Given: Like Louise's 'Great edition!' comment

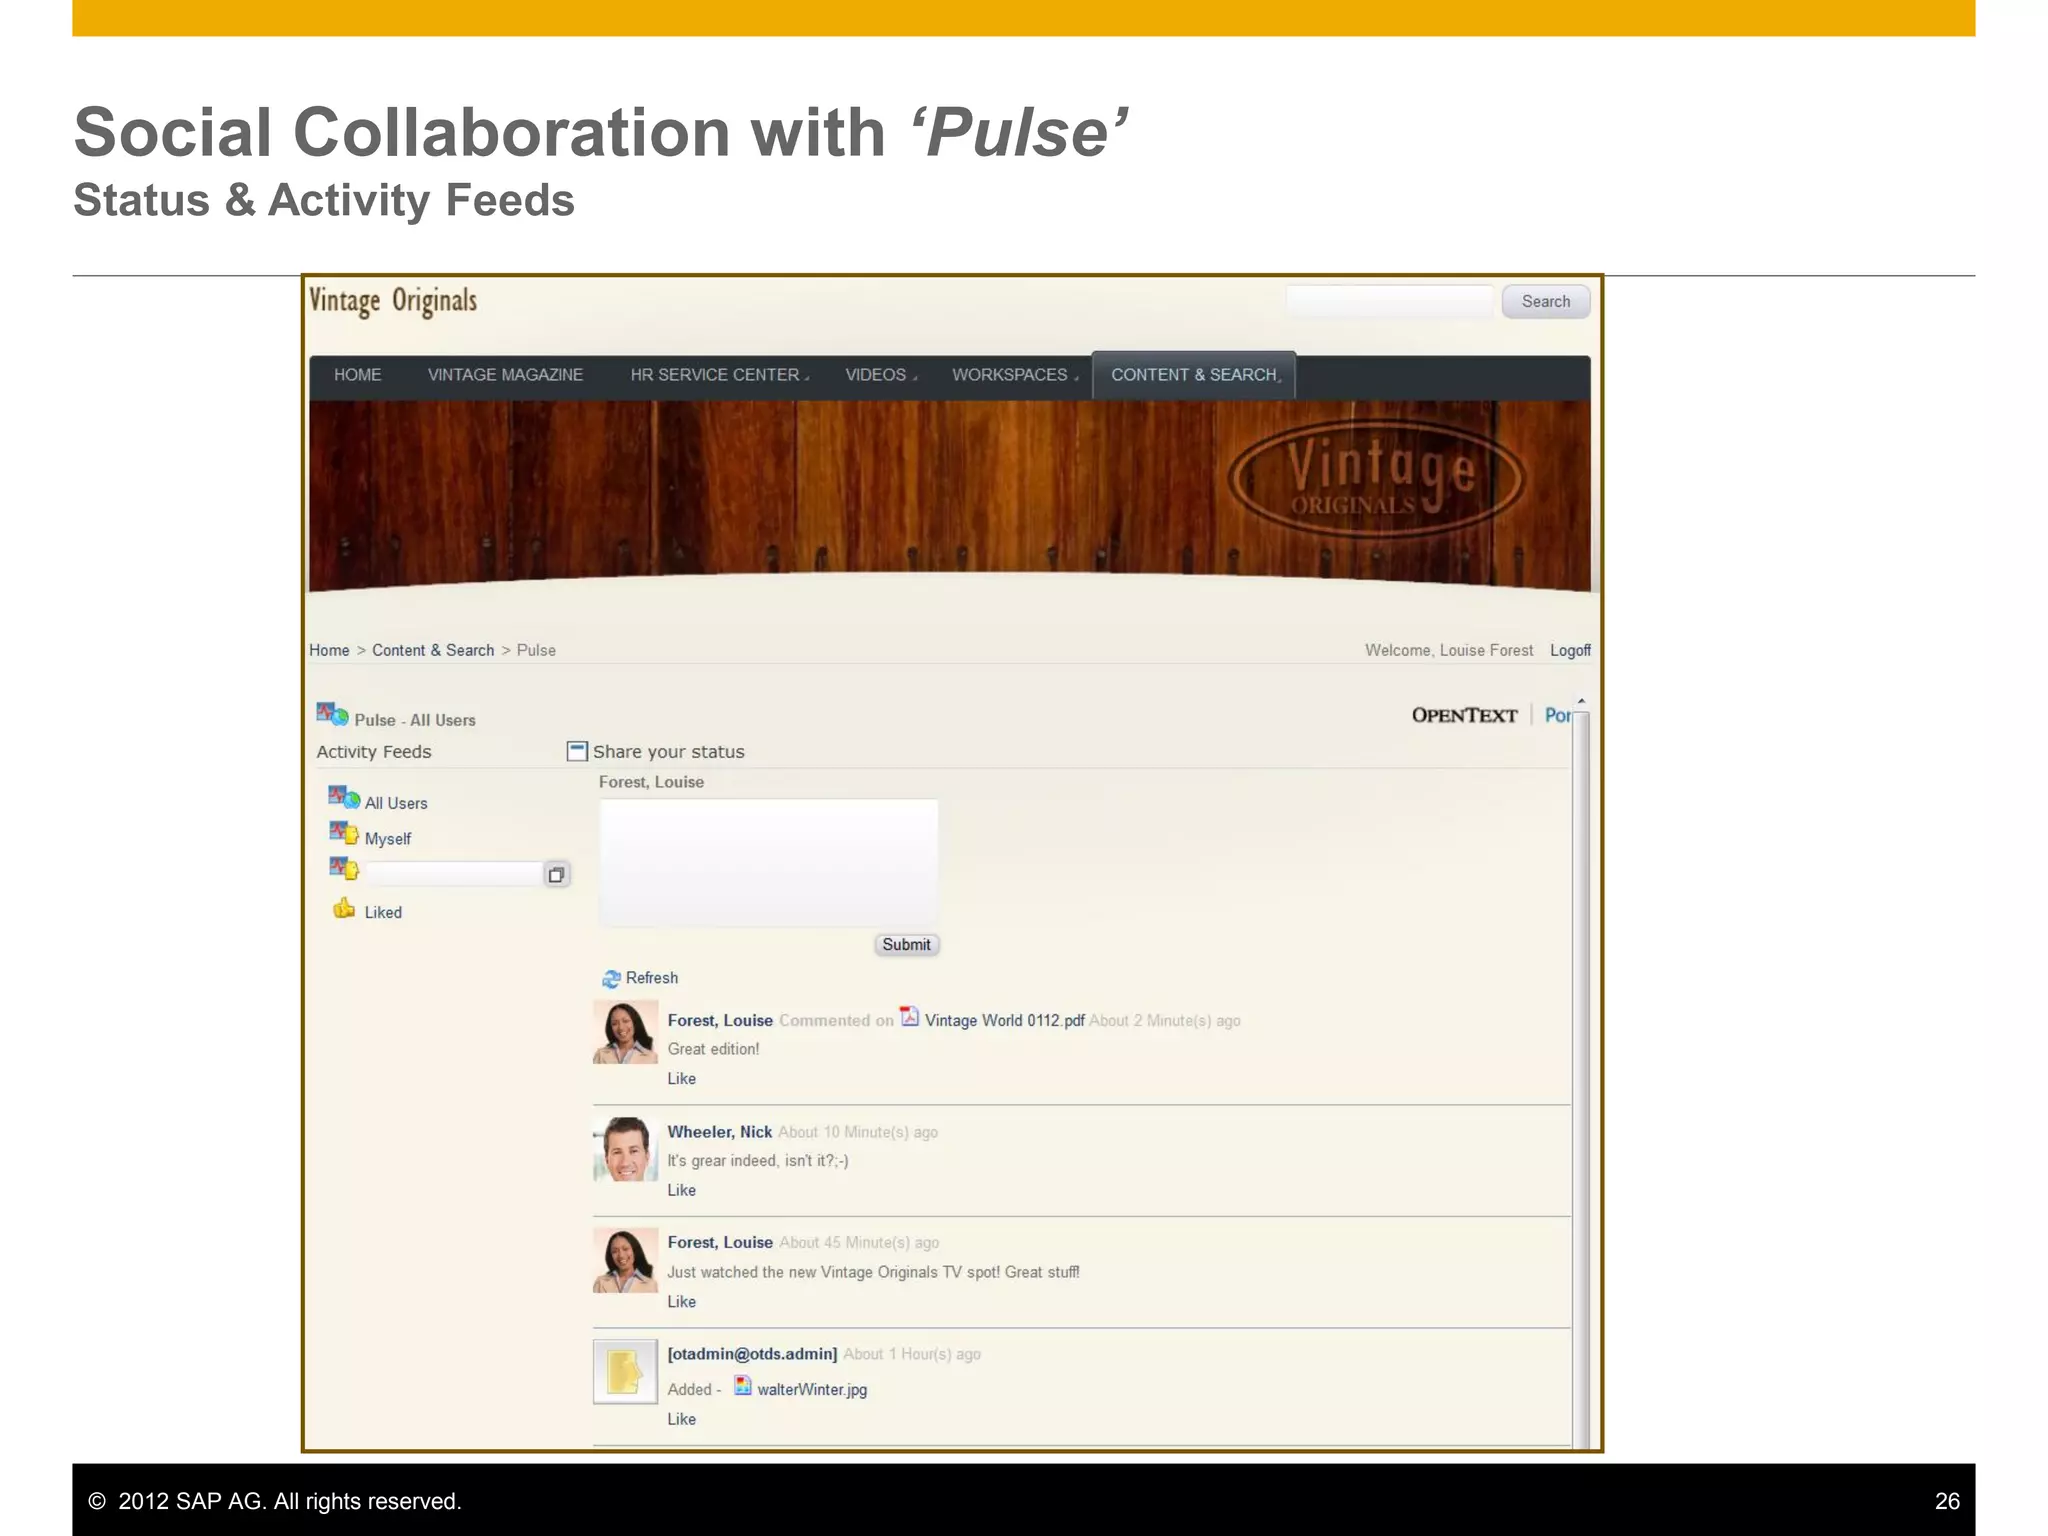Looking at the screenshot, I should pos(682,1078).
